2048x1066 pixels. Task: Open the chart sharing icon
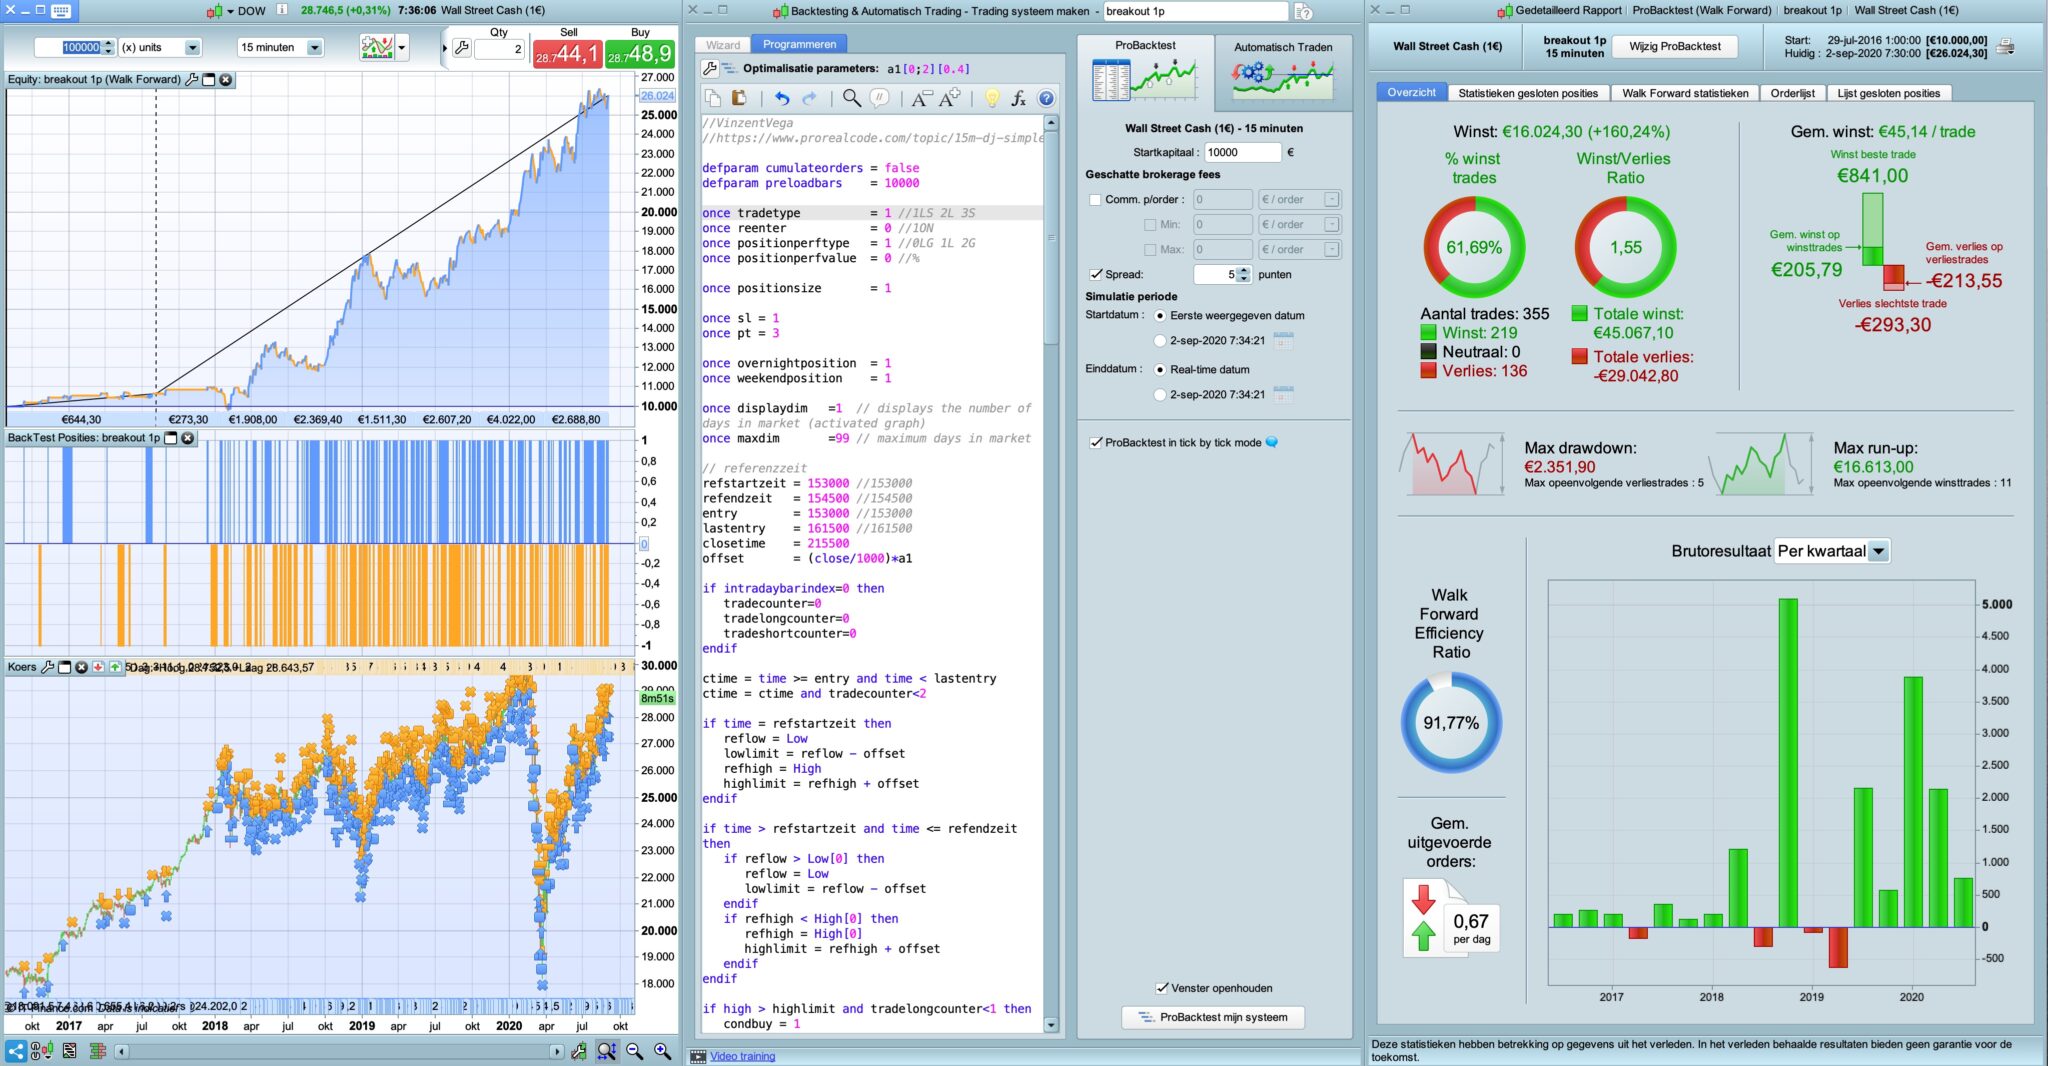click(16, 1051)
